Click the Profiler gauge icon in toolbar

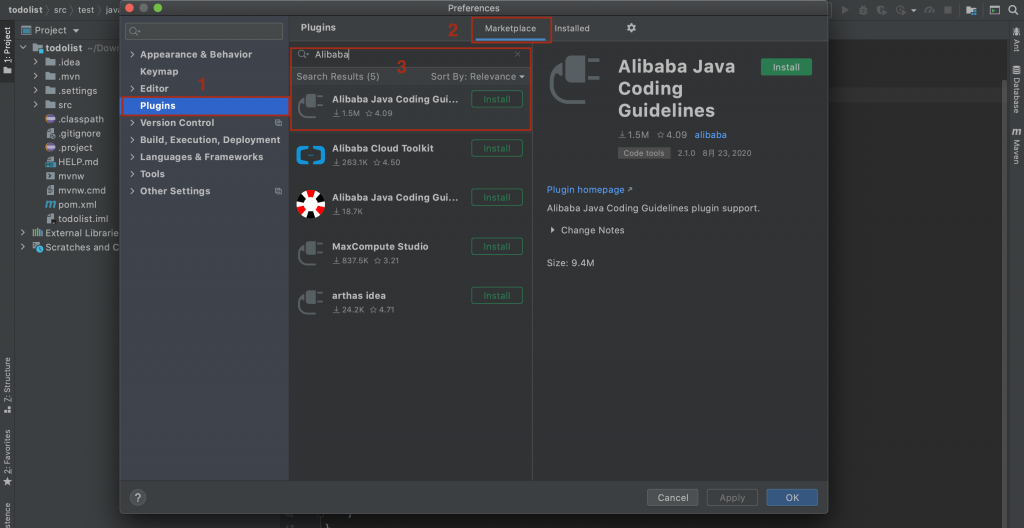pyautogui.click(x=931, y=10)
